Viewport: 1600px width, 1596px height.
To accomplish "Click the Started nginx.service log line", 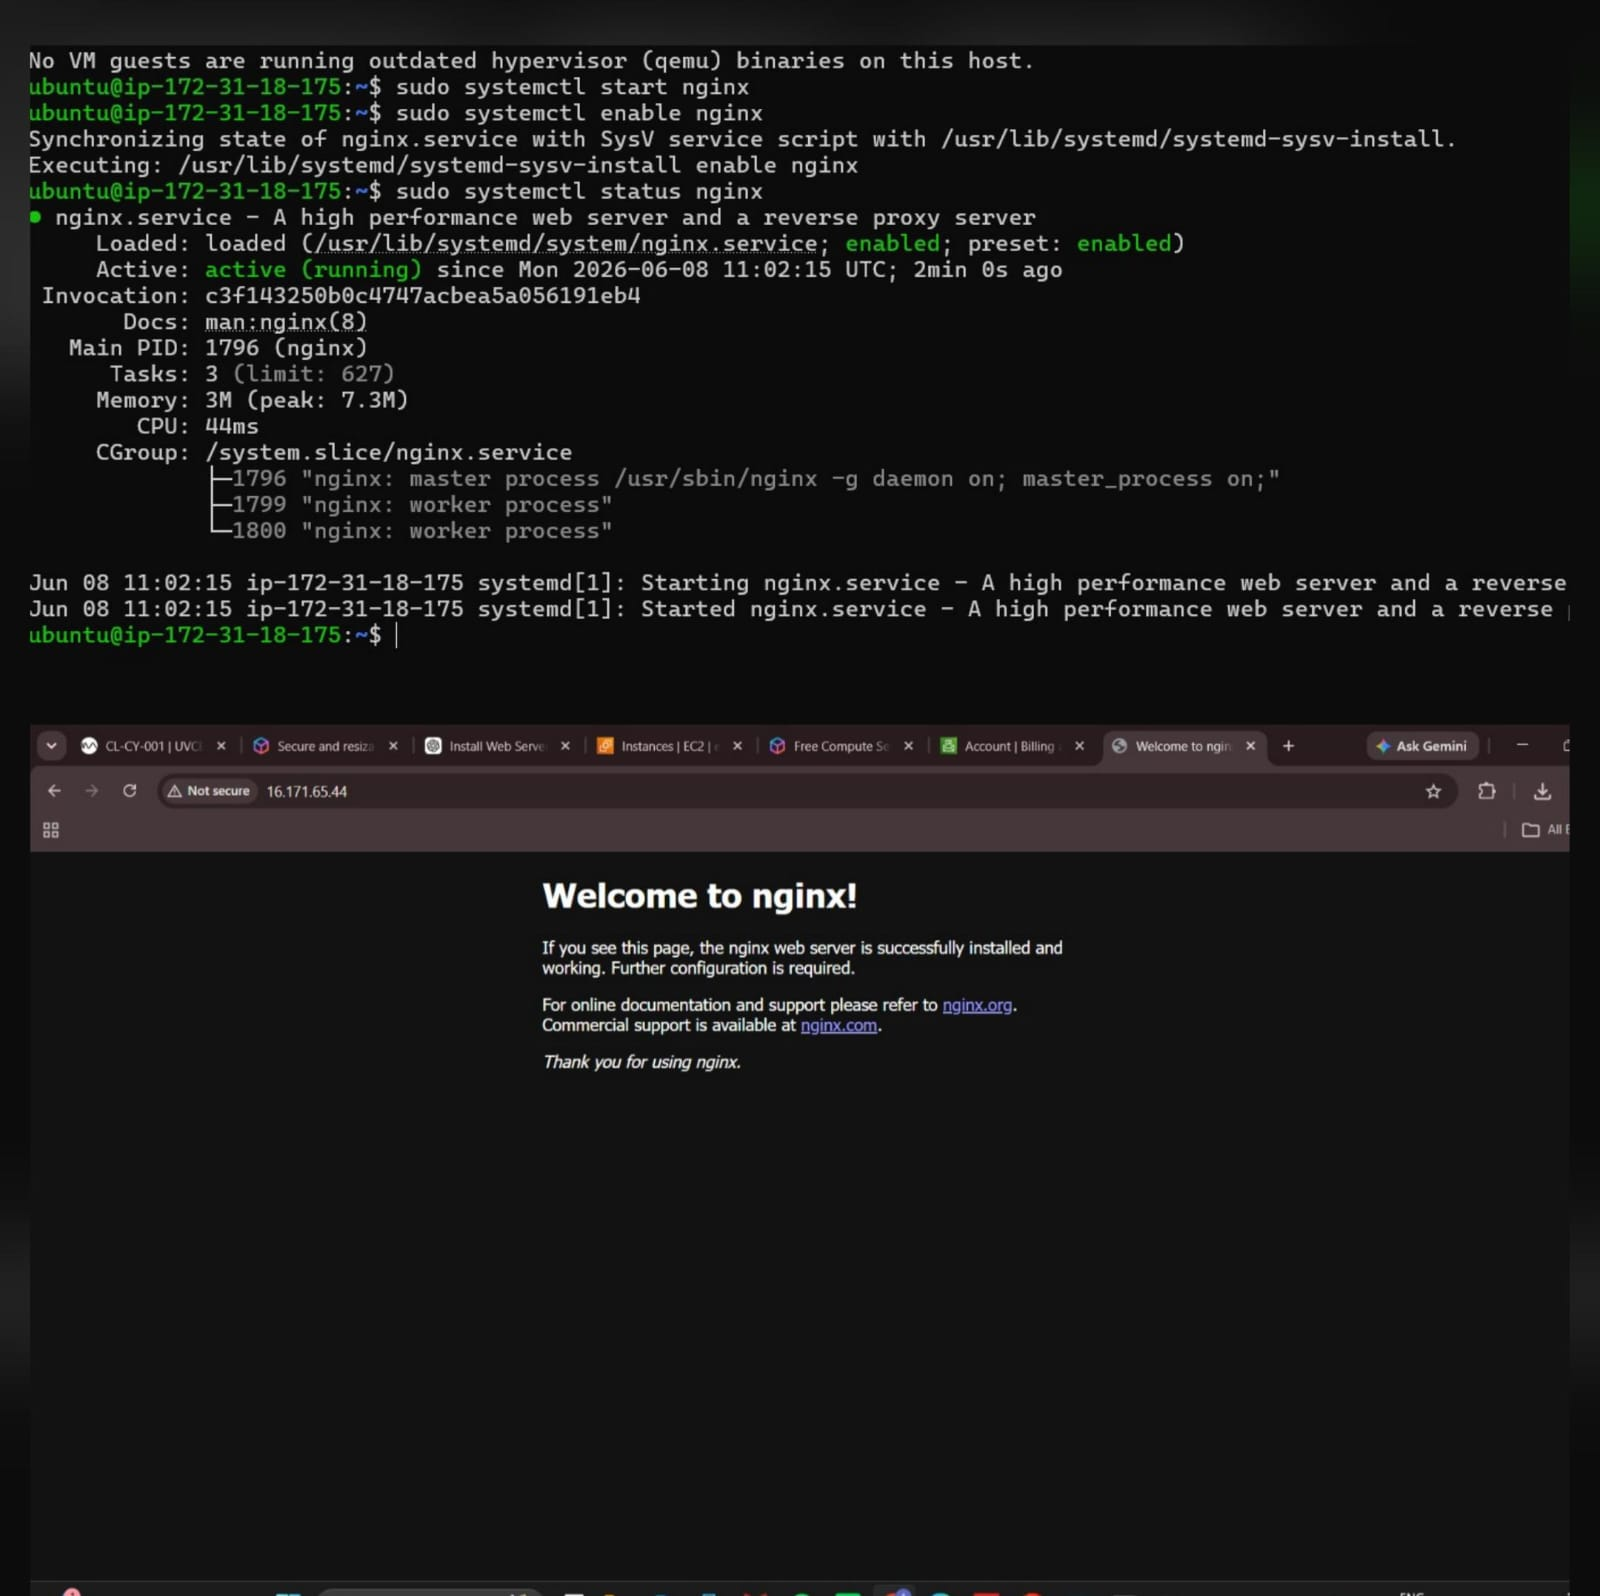I will coord(798,609).
